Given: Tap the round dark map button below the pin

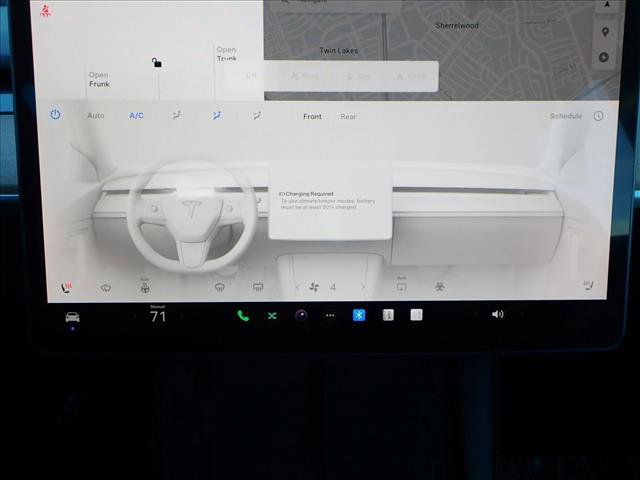Looking at the screenshot, I should (604, 57).
